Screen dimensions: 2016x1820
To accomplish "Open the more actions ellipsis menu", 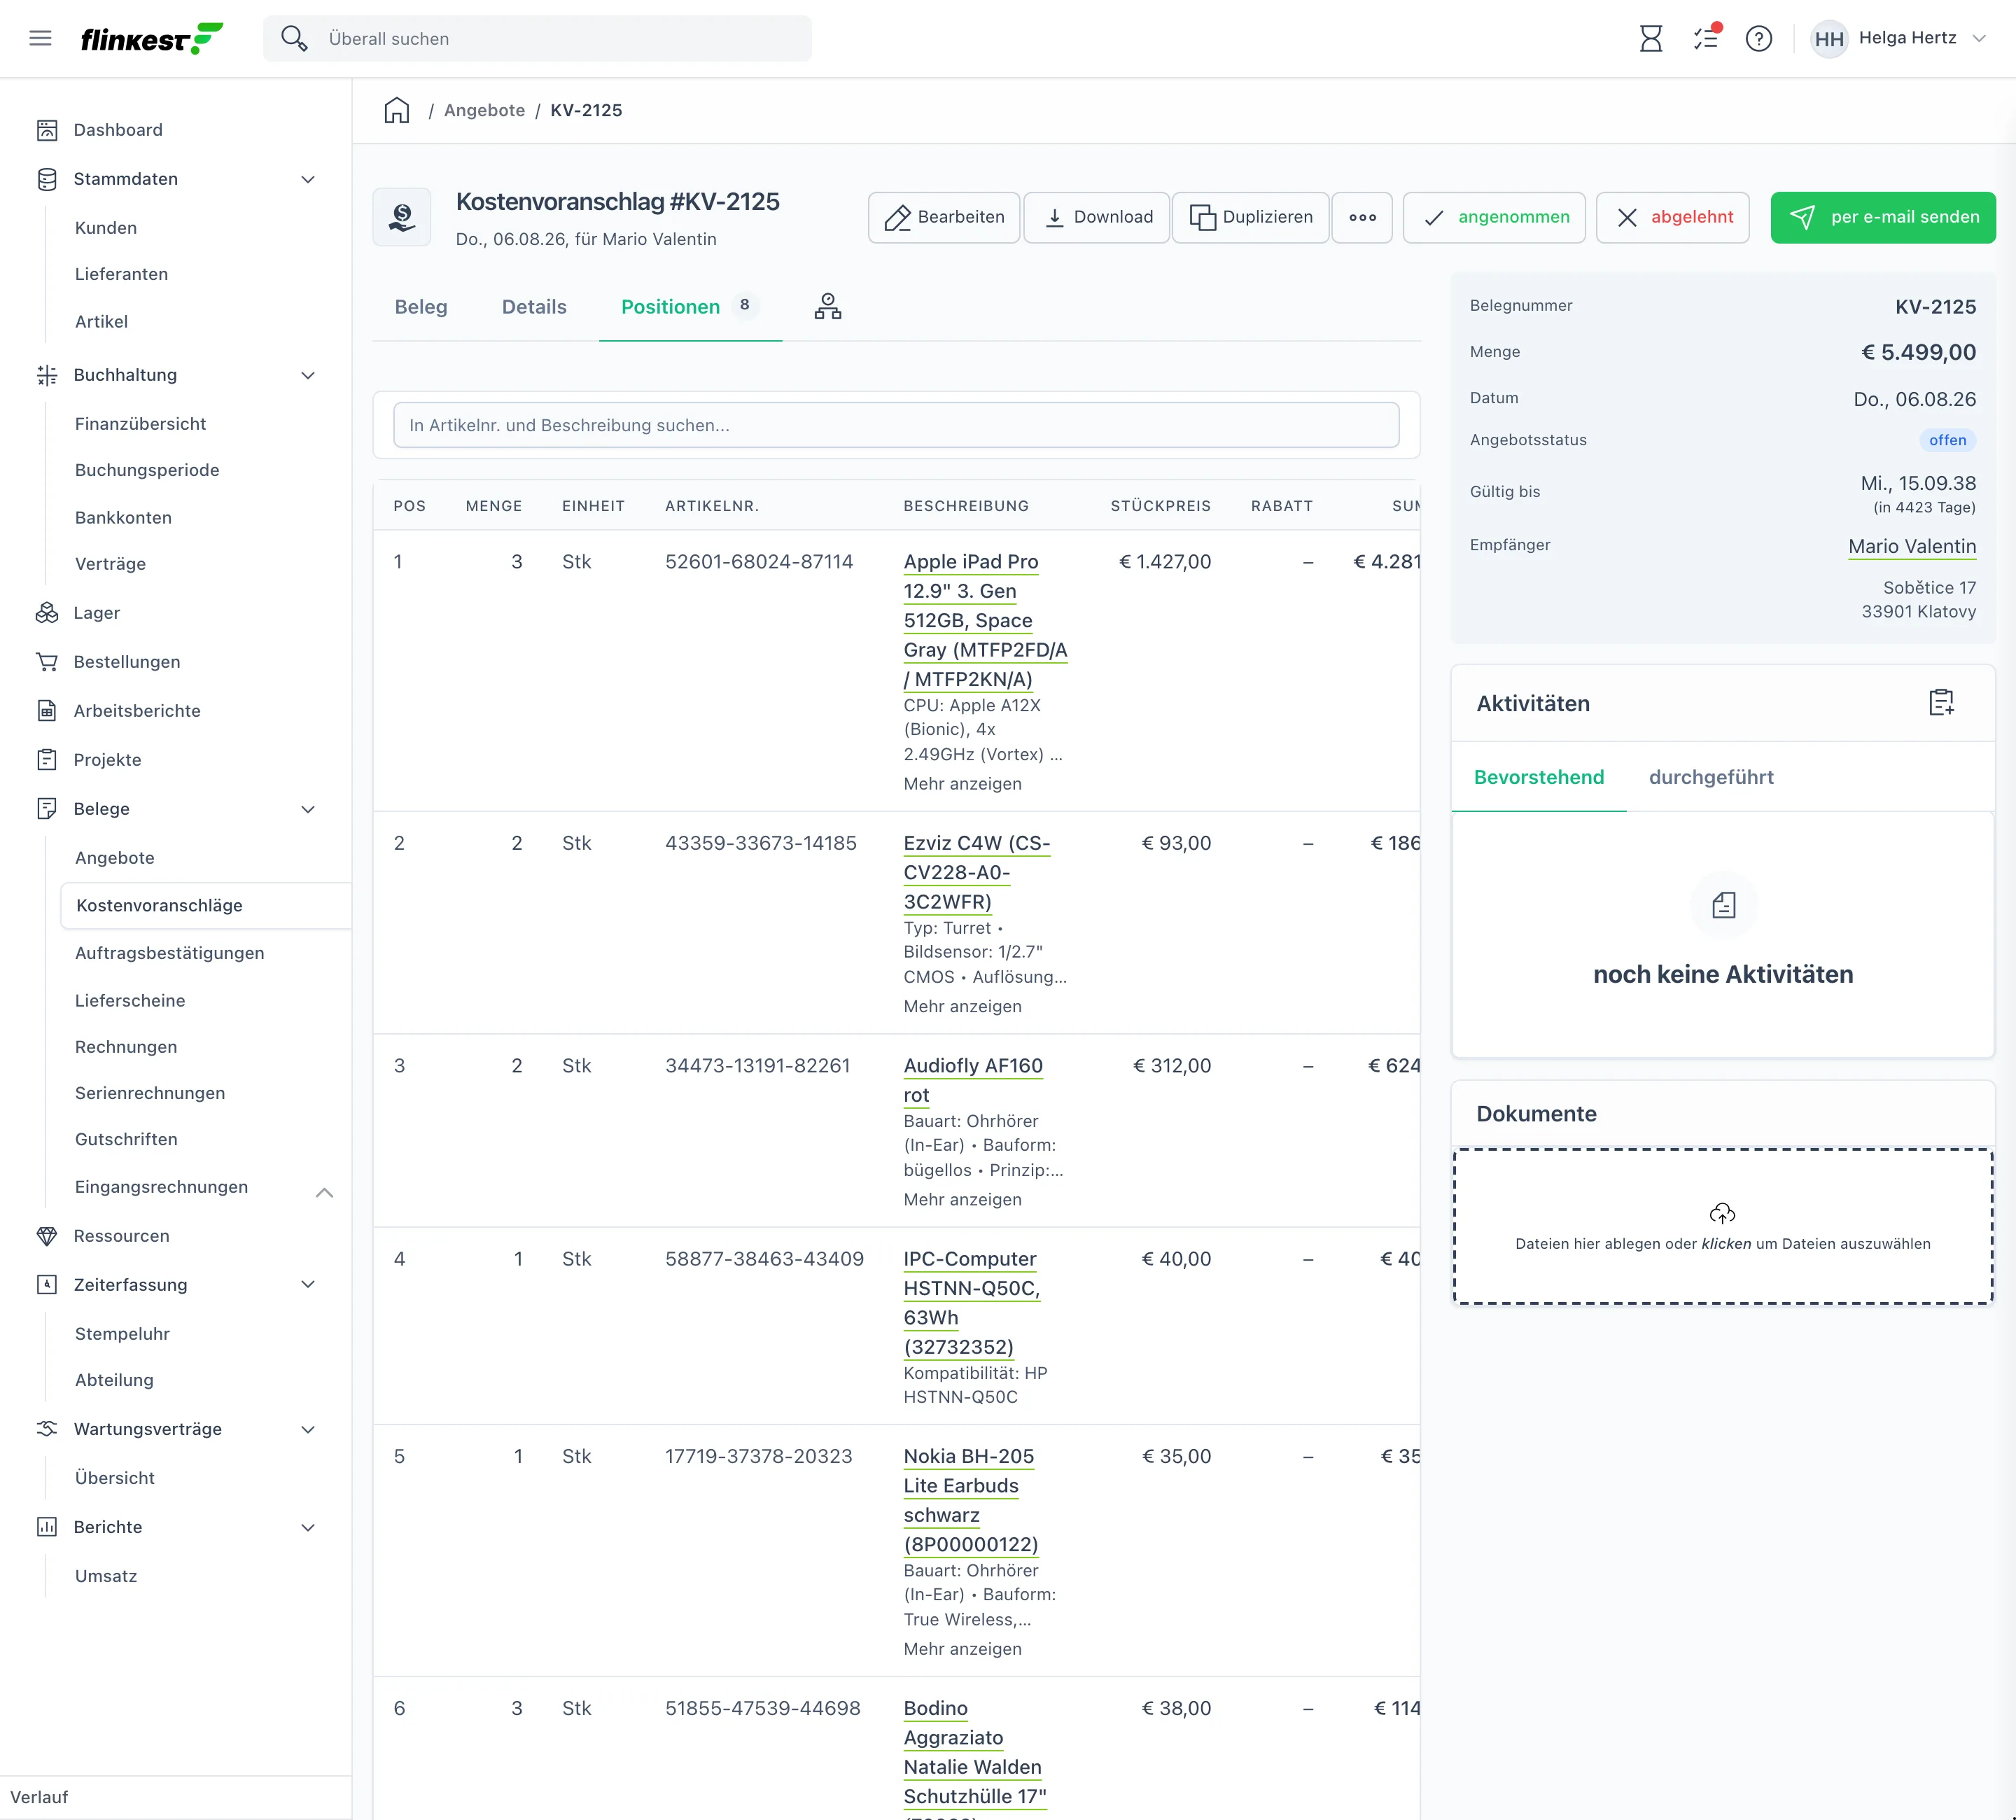I will coord(1362,217).
